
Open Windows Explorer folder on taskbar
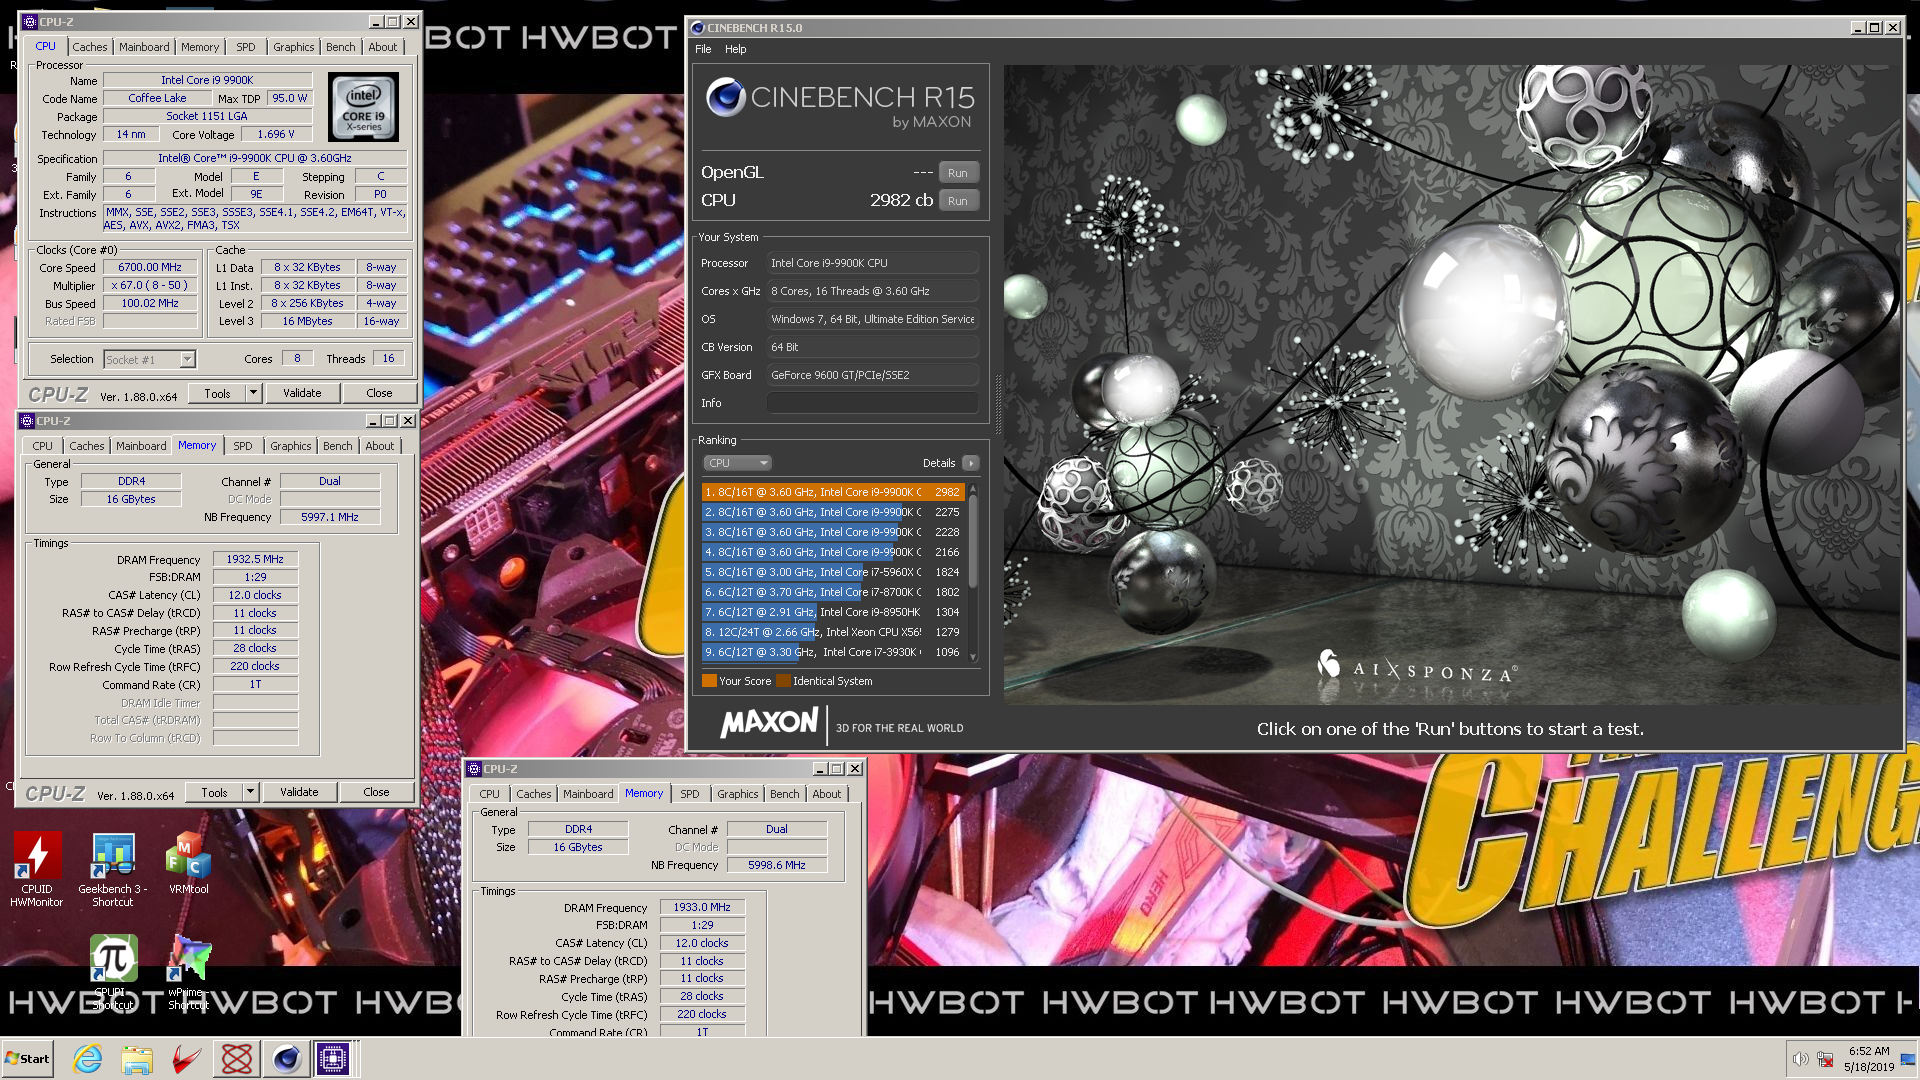tap(137, 1059)
